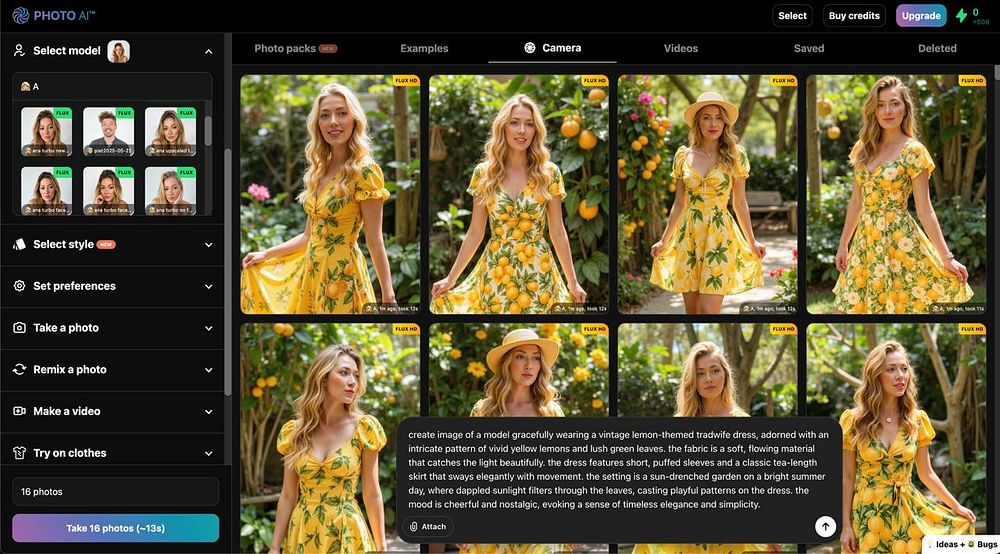
Task: Click the left sidebar scrollbar
Action: click(228, 272)
